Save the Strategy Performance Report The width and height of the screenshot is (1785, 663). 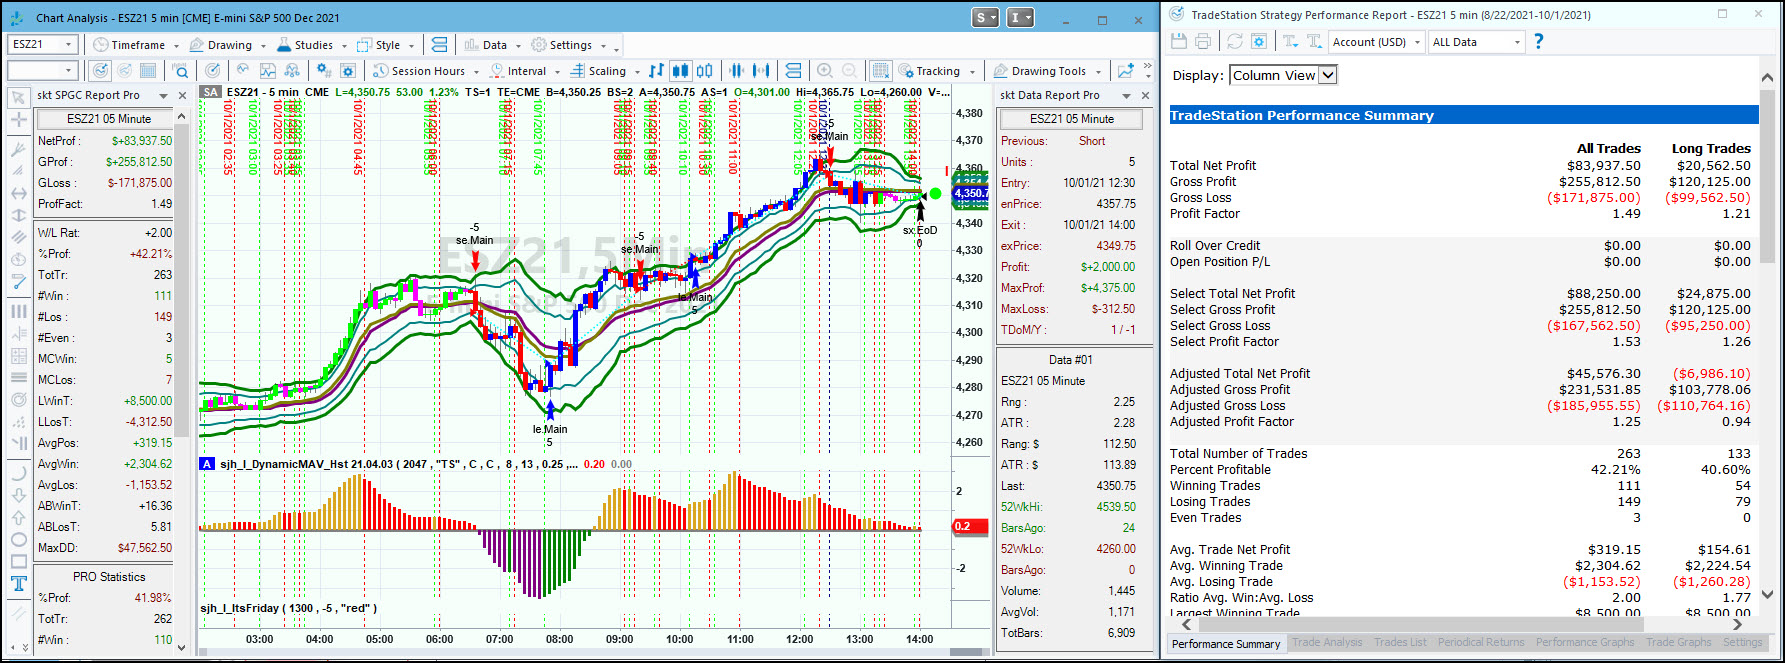coord(1178,41)
